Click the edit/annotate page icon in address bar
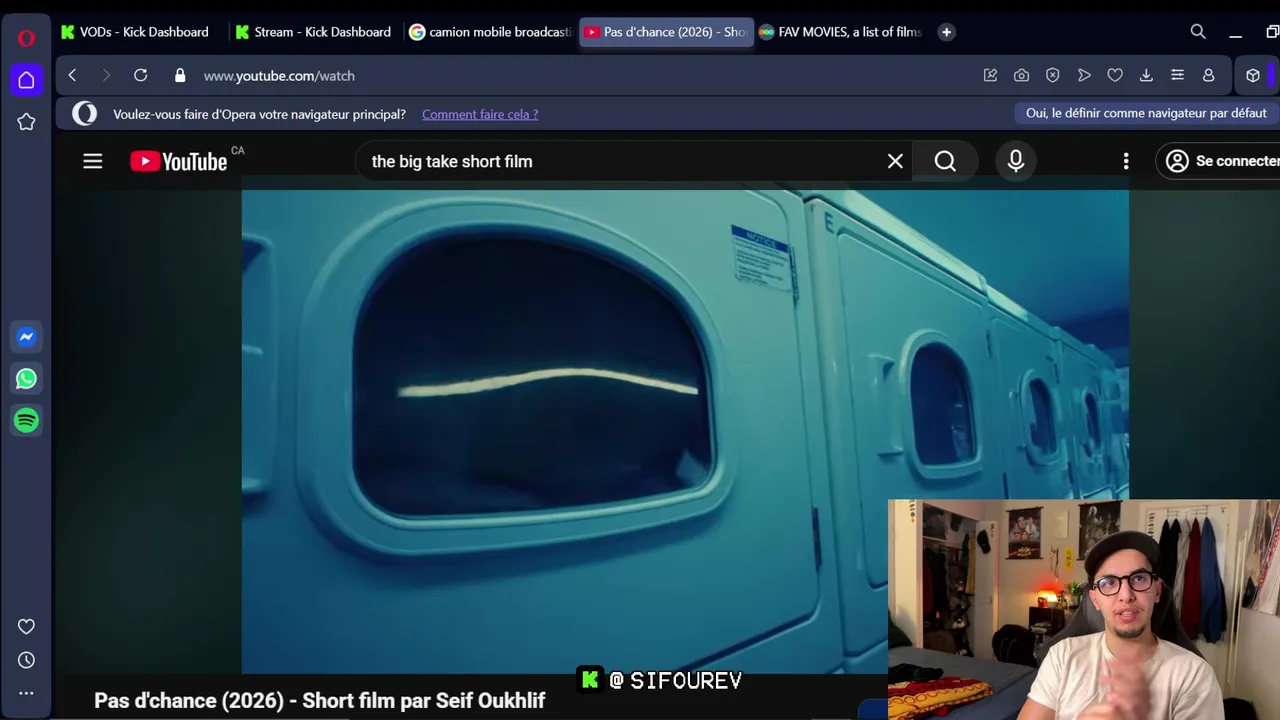 pos(990,75)
